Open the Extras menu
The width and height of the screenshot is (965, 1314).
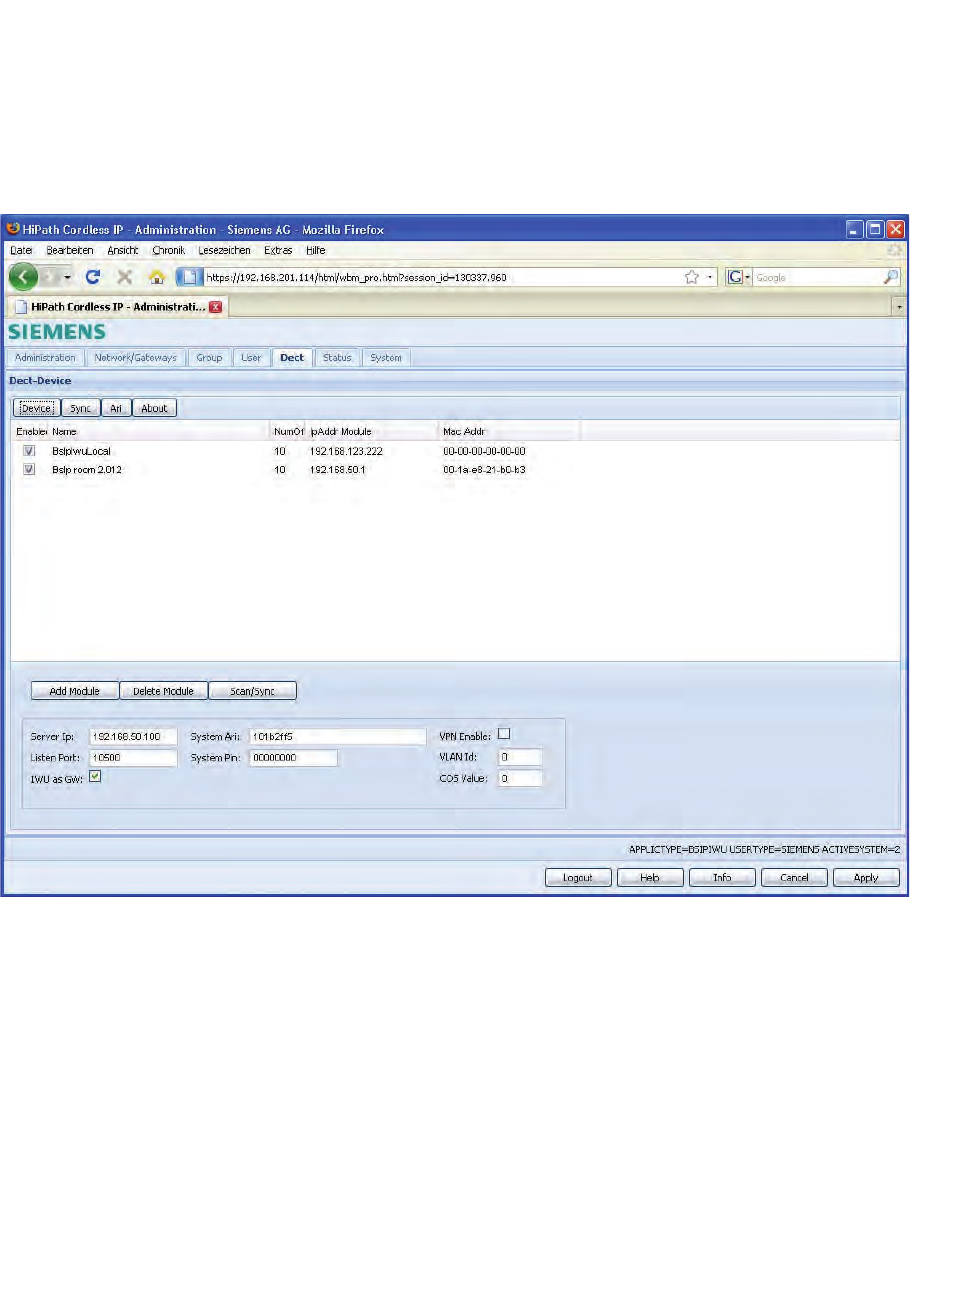coord(278,251)
